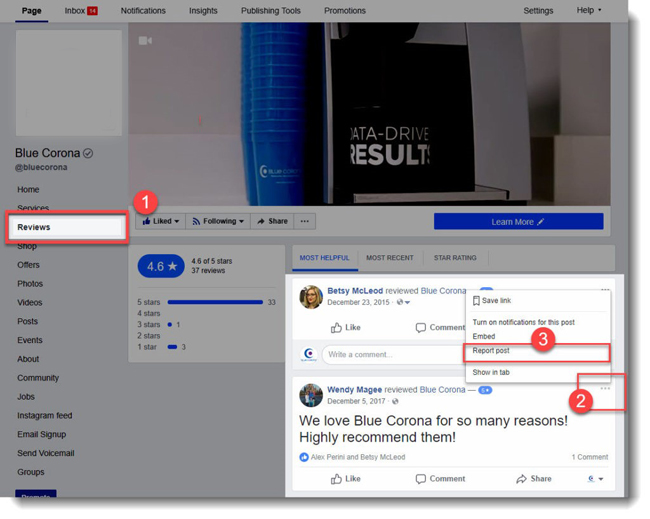Open Offers in the sidebar
This screenshot has width=650, height=519.
click(28, 265)
